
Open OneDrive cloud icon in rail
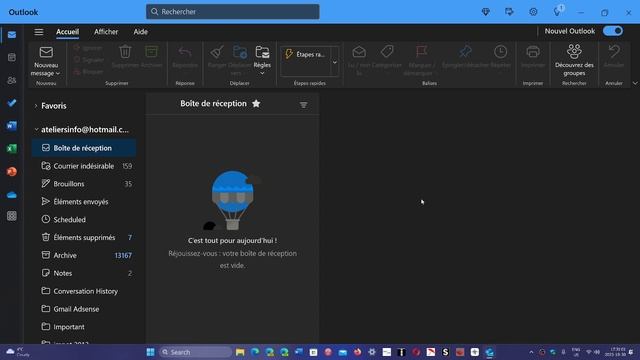[x=12, y=195]
